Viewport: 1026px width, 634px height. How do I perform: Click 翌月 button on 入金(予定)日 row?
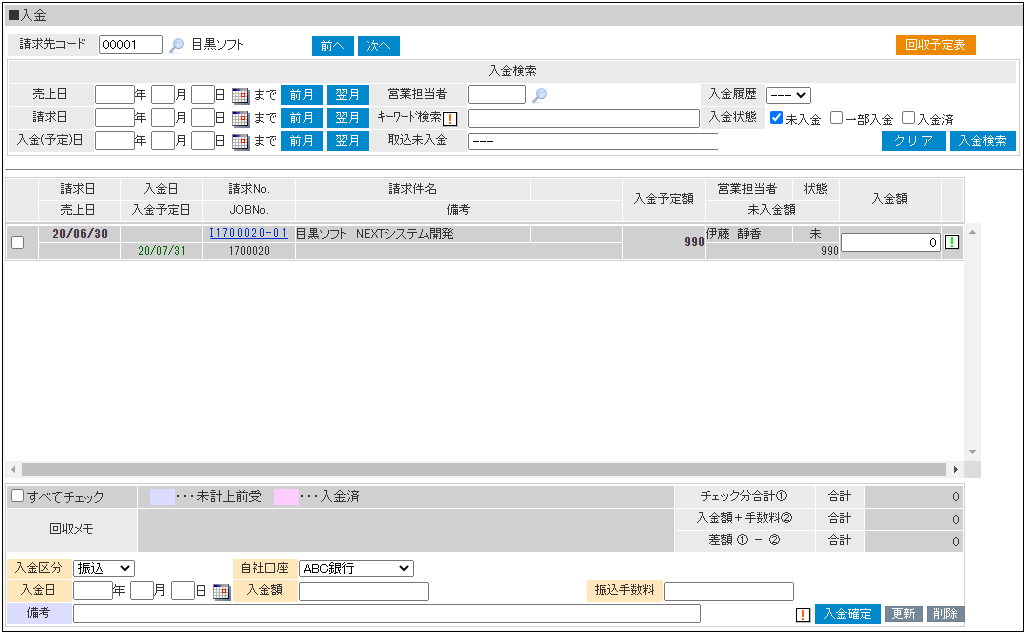point(347,141)
